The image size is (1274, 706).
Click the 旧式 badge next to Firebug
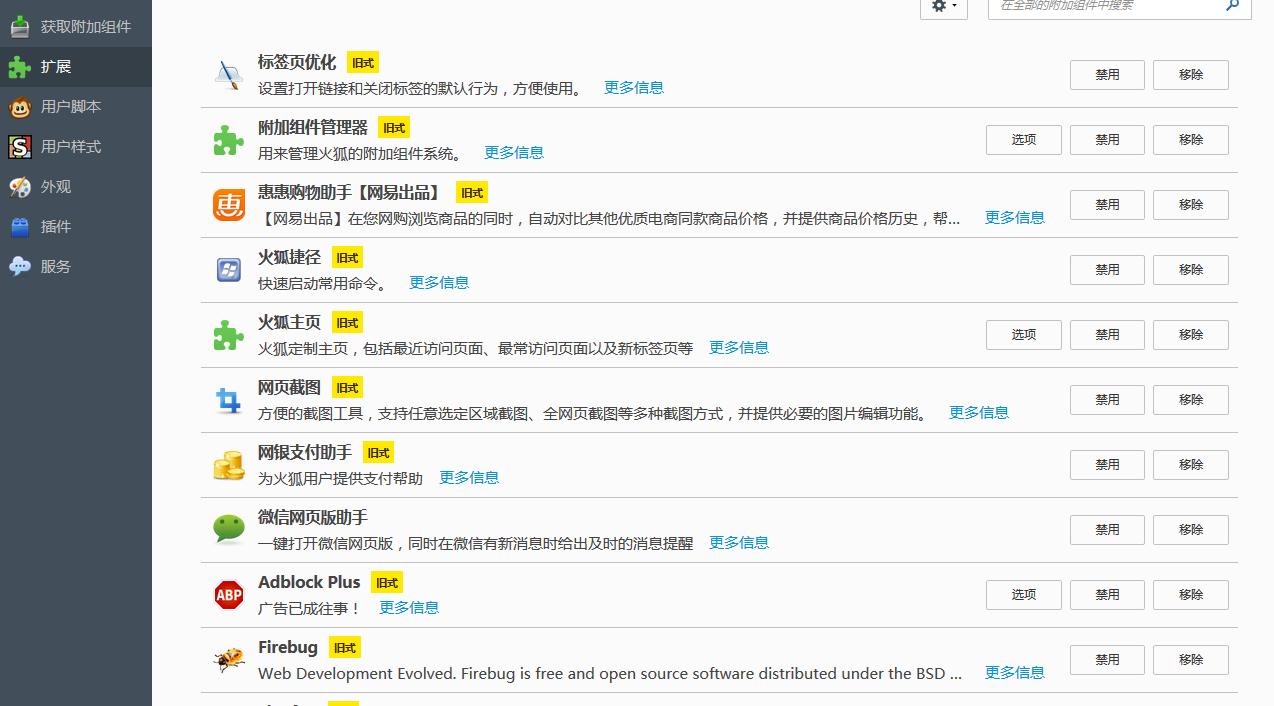click(344, 647)
